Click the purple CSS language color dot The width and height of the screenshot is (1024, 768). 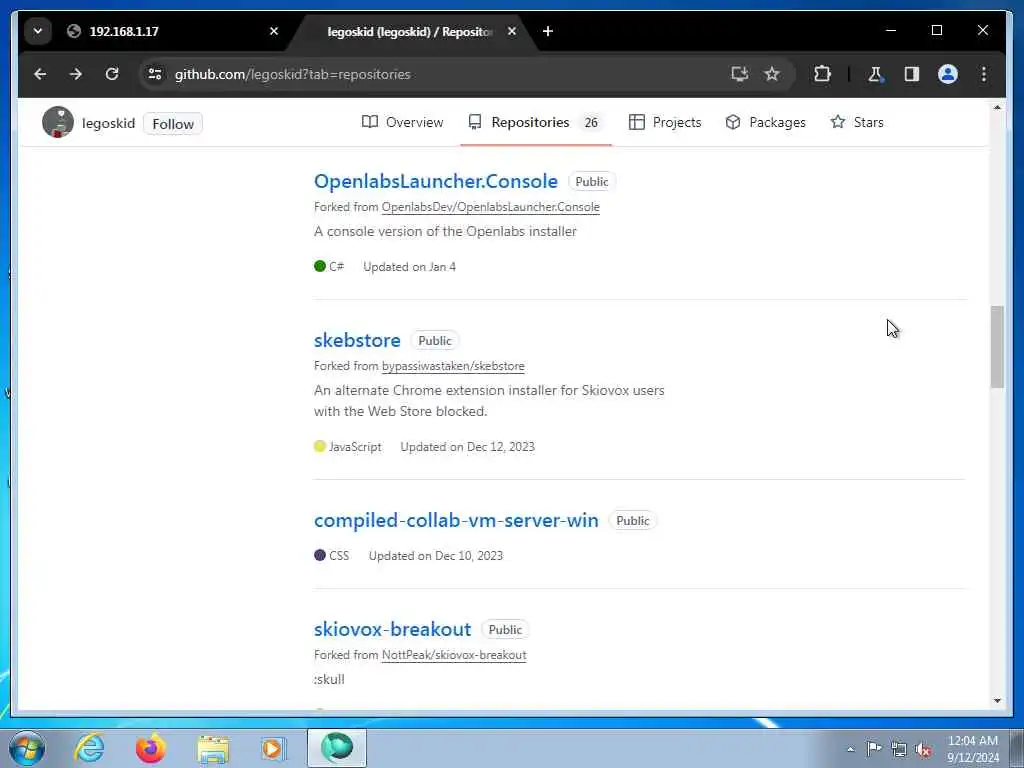[320, 555]
